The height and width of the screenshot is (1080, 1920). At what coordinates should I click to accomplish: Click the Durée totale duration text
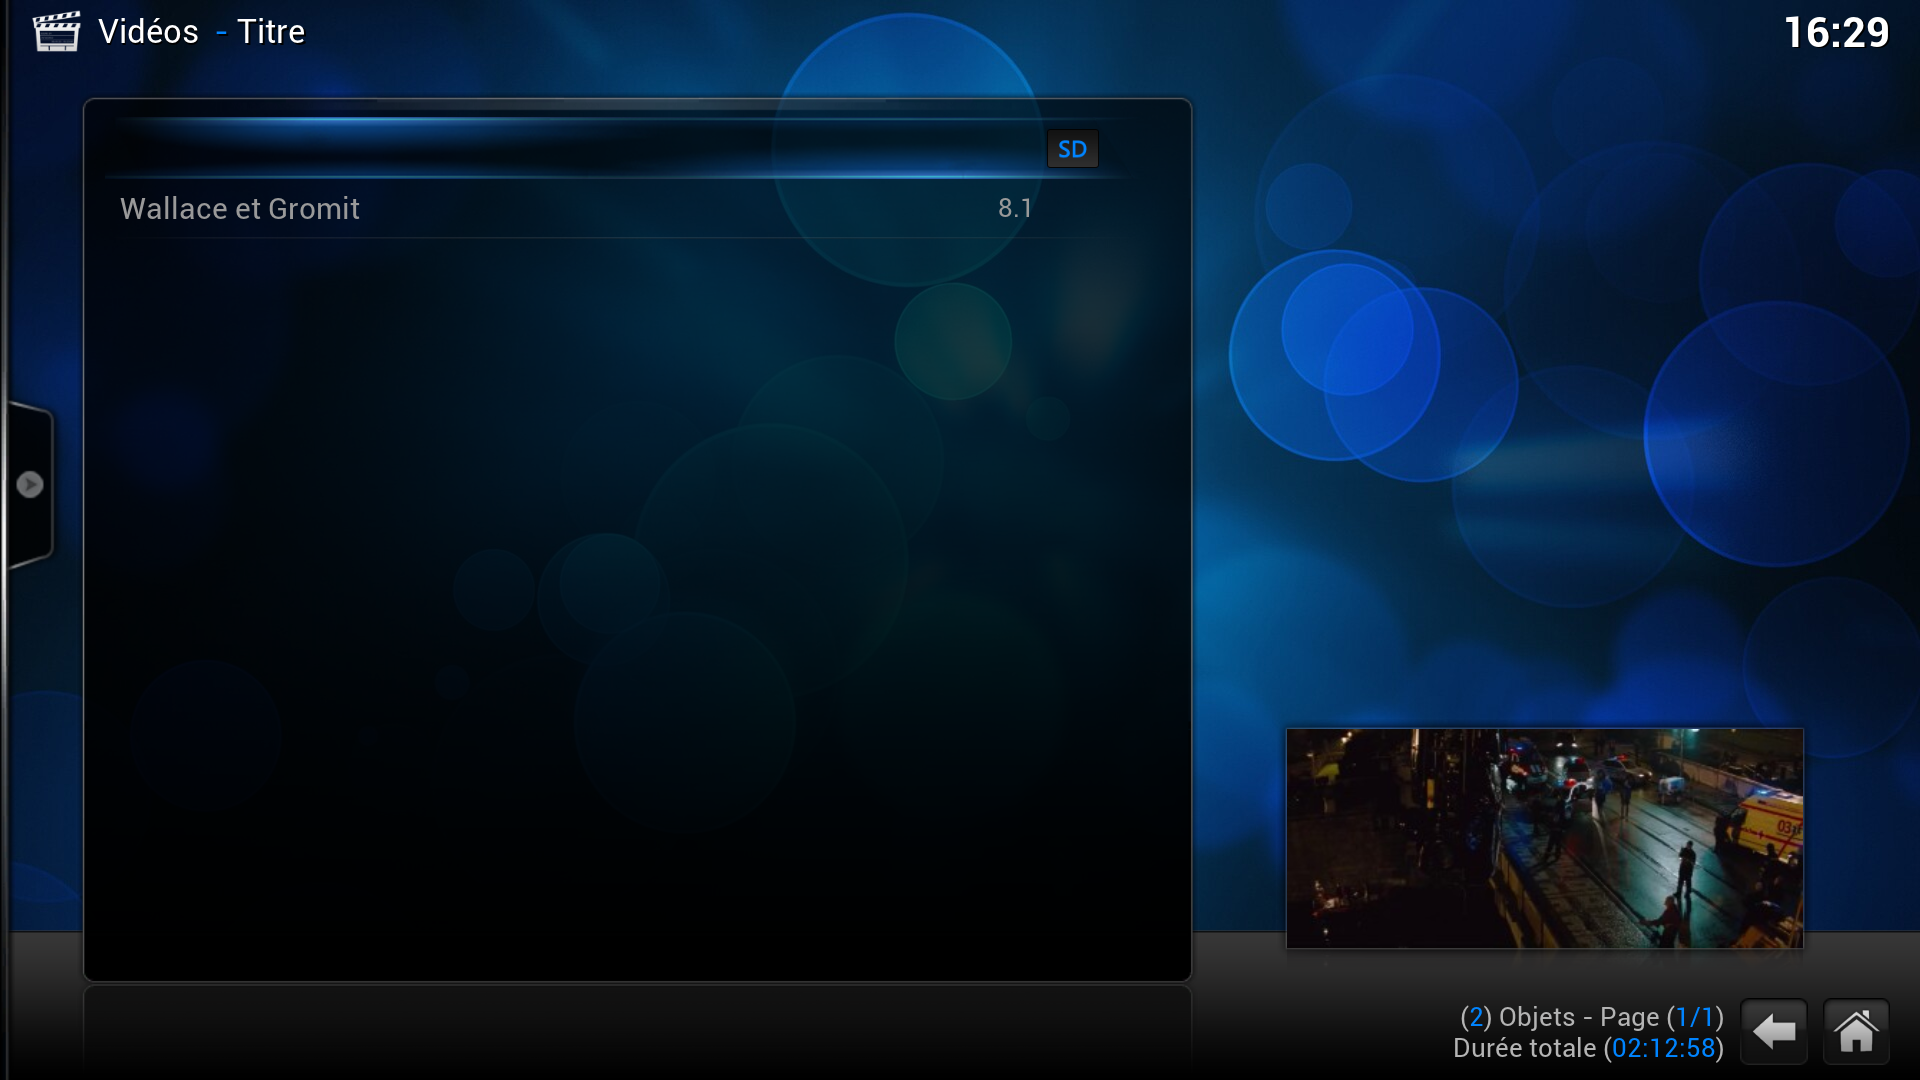point(1589,1048)
